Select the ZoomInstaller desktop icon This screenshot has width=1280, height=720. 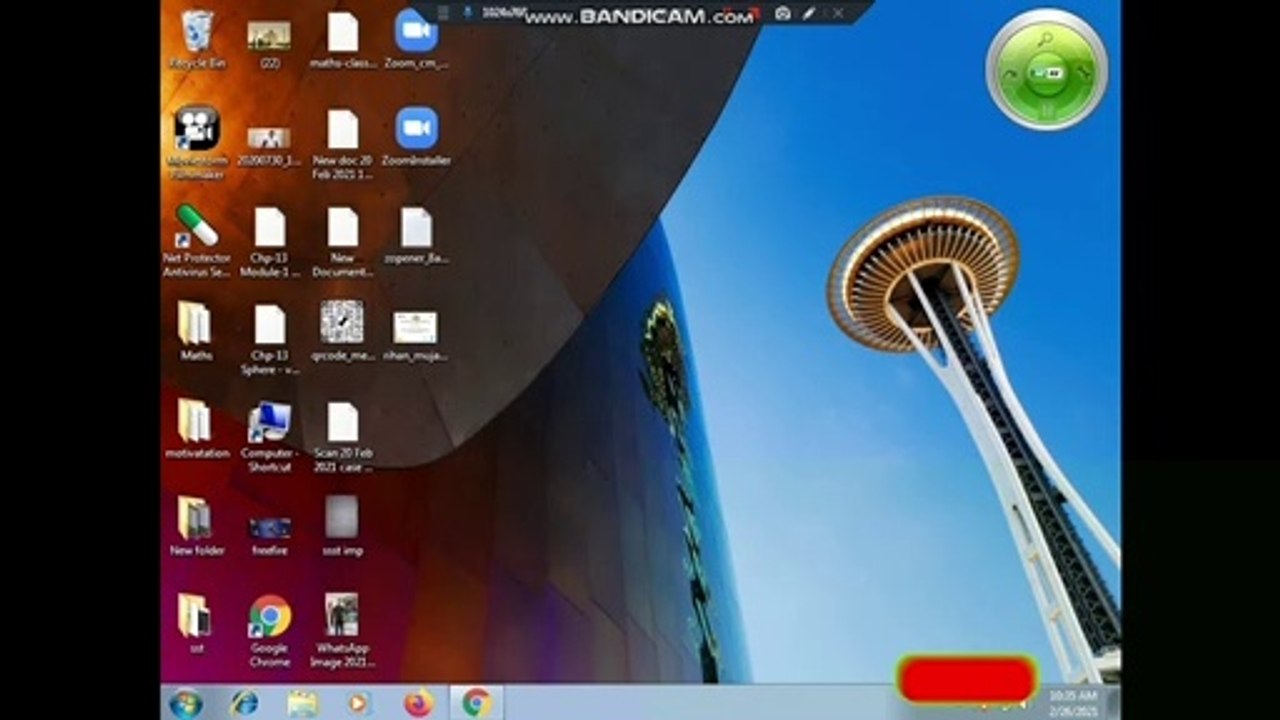[416, 136]
